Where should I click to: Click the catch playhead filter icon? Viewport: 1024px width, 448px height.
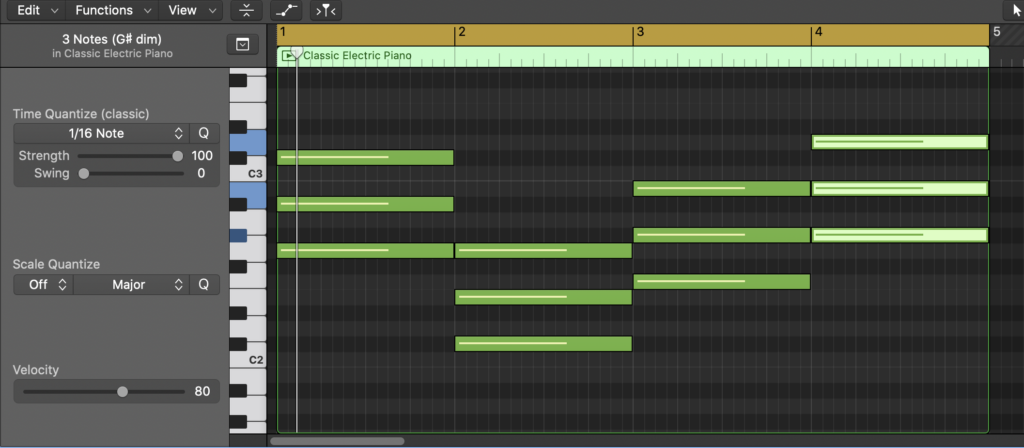[x=326, y=10]
